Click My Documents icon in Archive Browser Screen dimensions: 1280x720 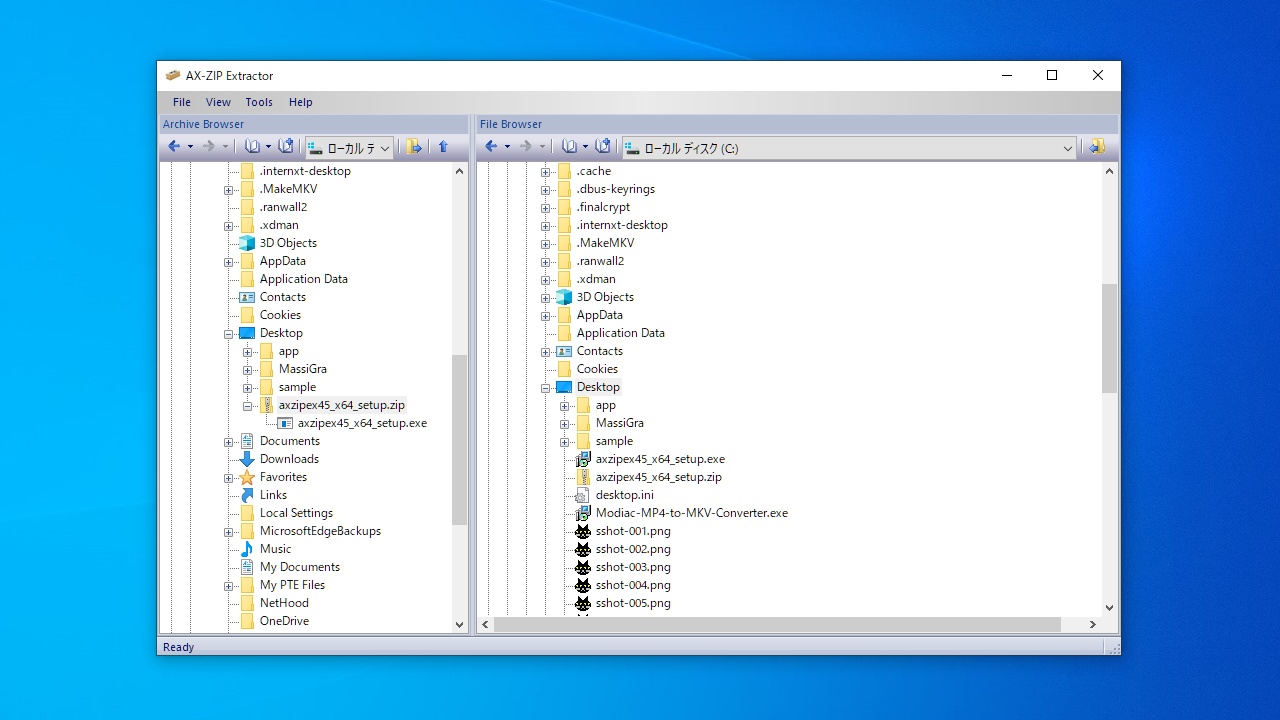click(247, 567)
